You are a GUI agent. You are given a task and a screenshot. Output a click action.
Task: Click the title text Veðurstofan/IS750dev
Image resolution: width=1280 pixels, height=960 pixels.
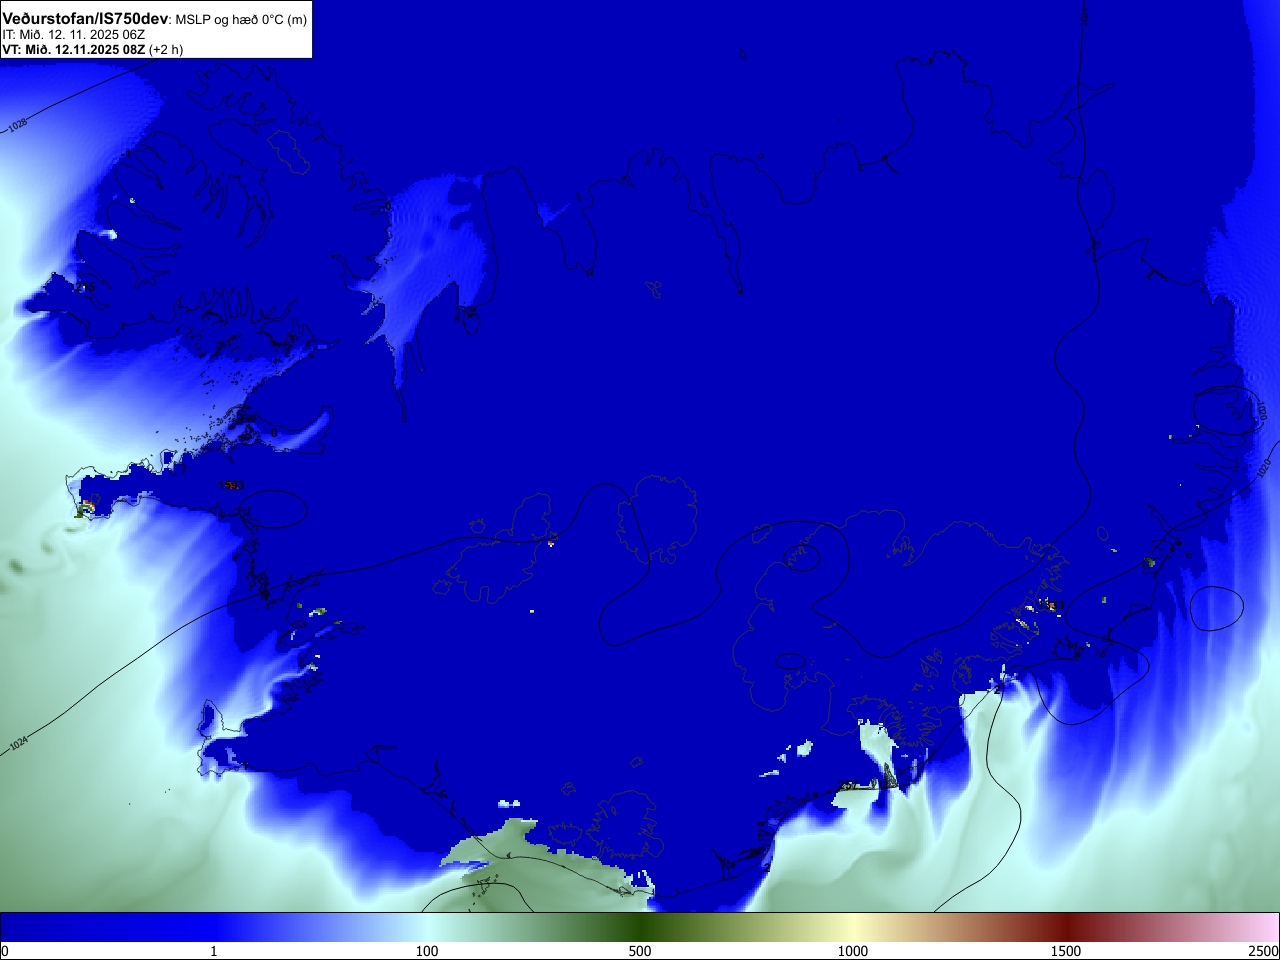(x=86, y=19)
